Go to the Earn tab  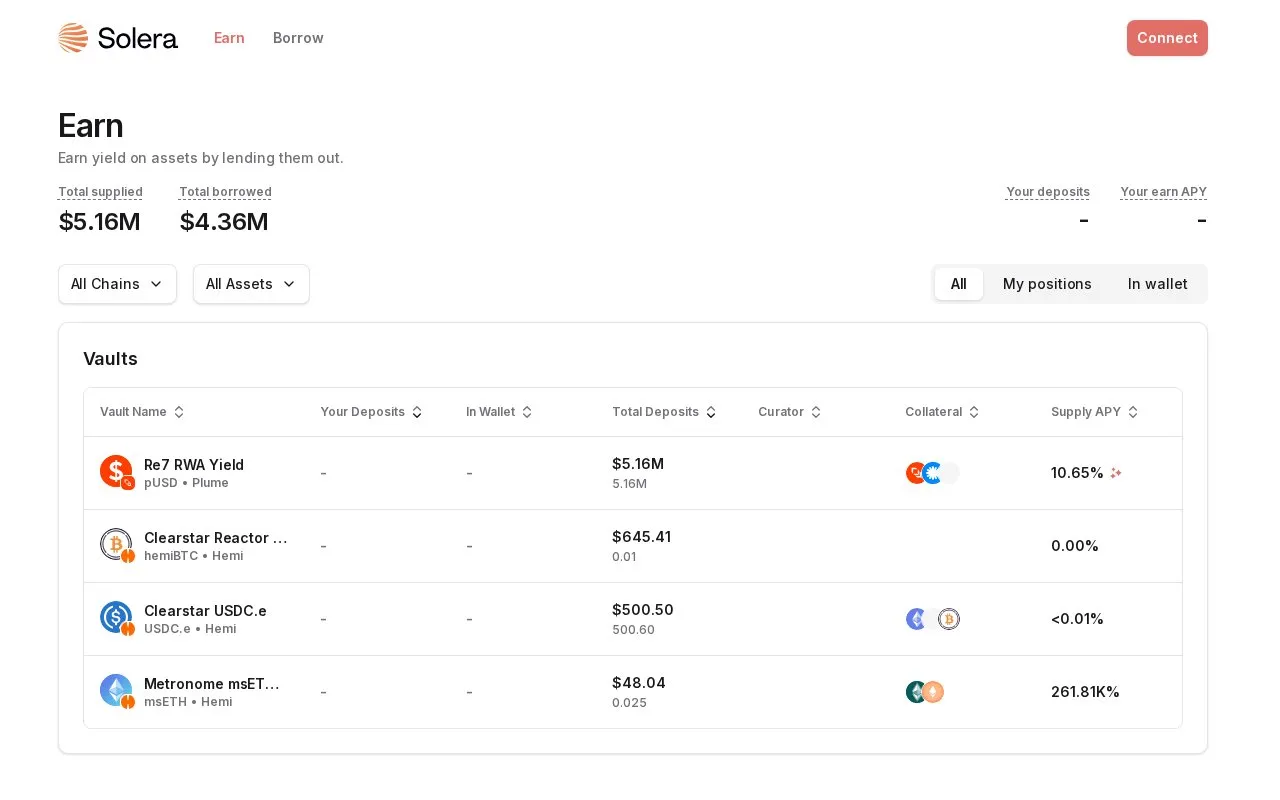tap(229, 38)
